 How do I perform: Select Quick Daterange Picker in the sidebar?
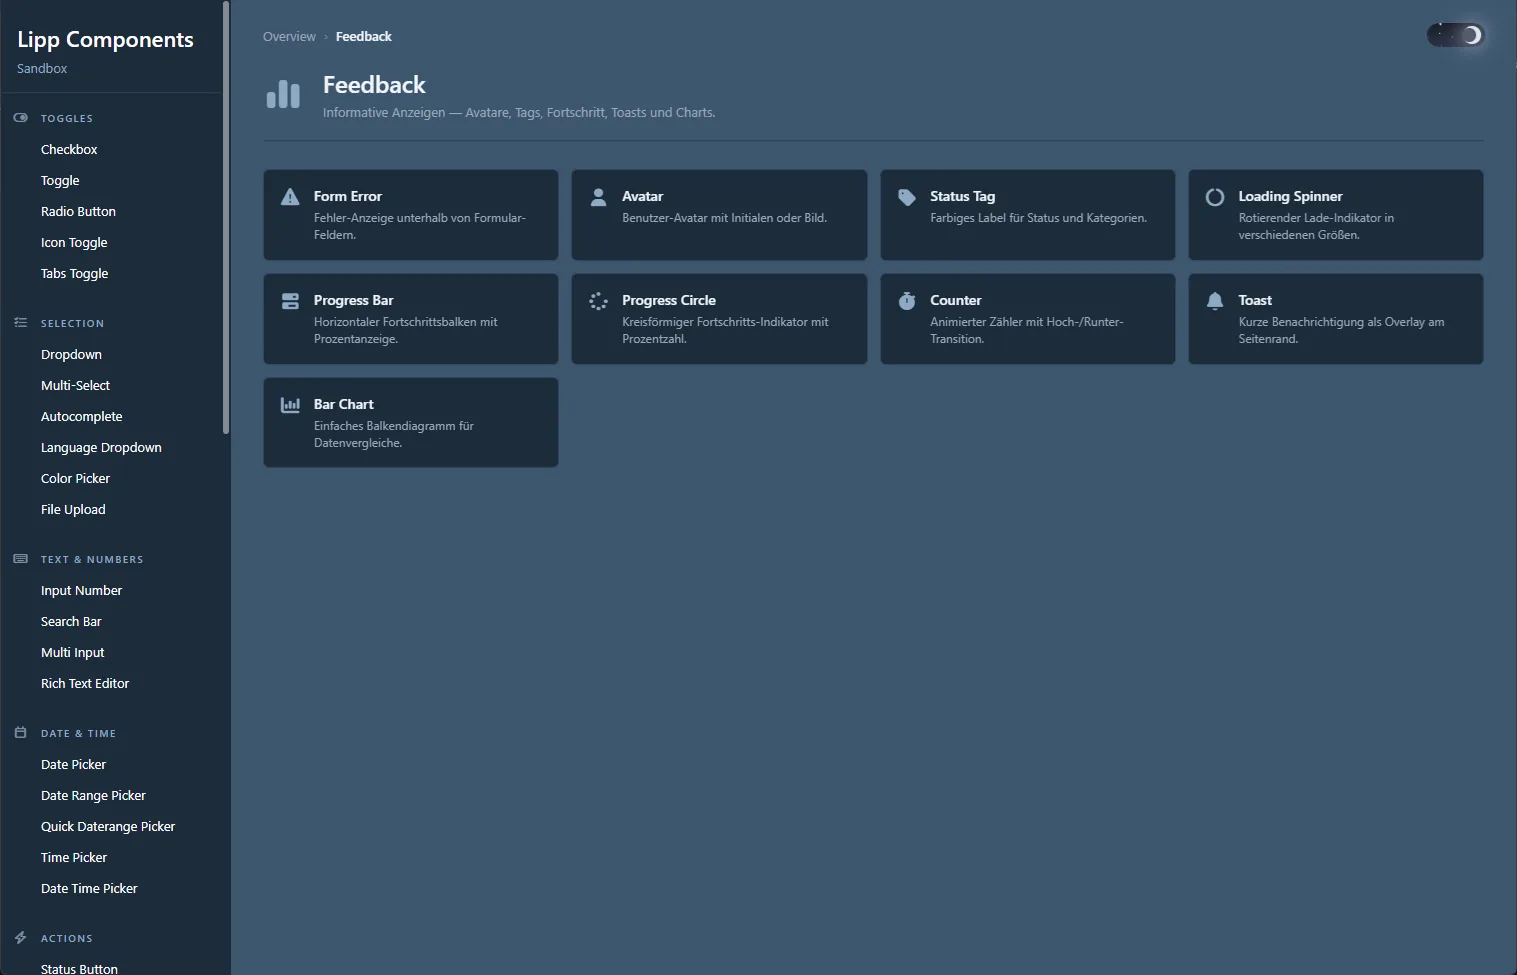coord(108,826)
